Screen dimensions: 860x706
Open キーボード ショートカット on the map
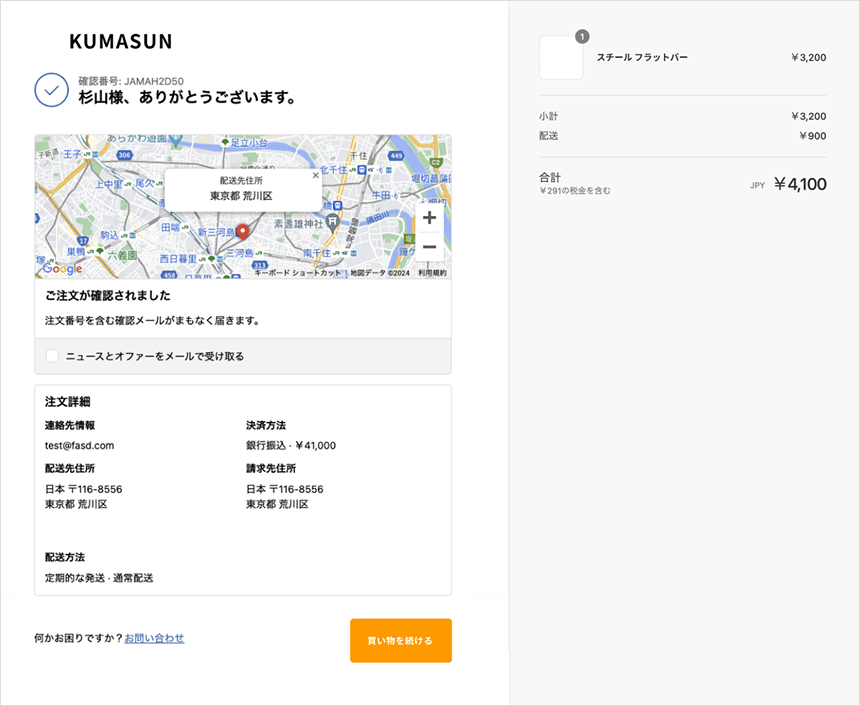pyautogui.click(x=297, y=273)
